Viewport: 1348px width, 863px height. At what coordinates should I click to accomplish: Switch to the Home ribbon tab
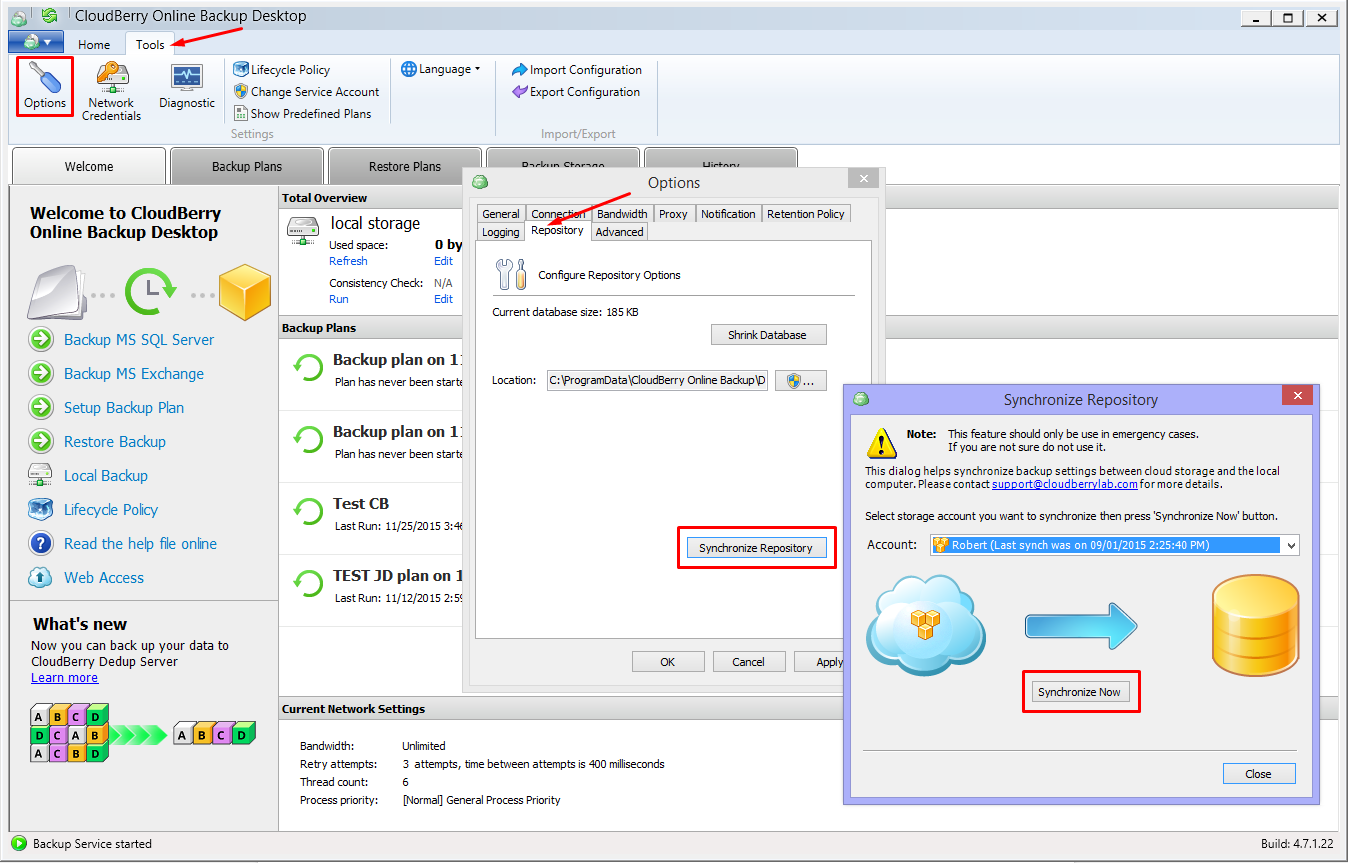pos(94,44)
